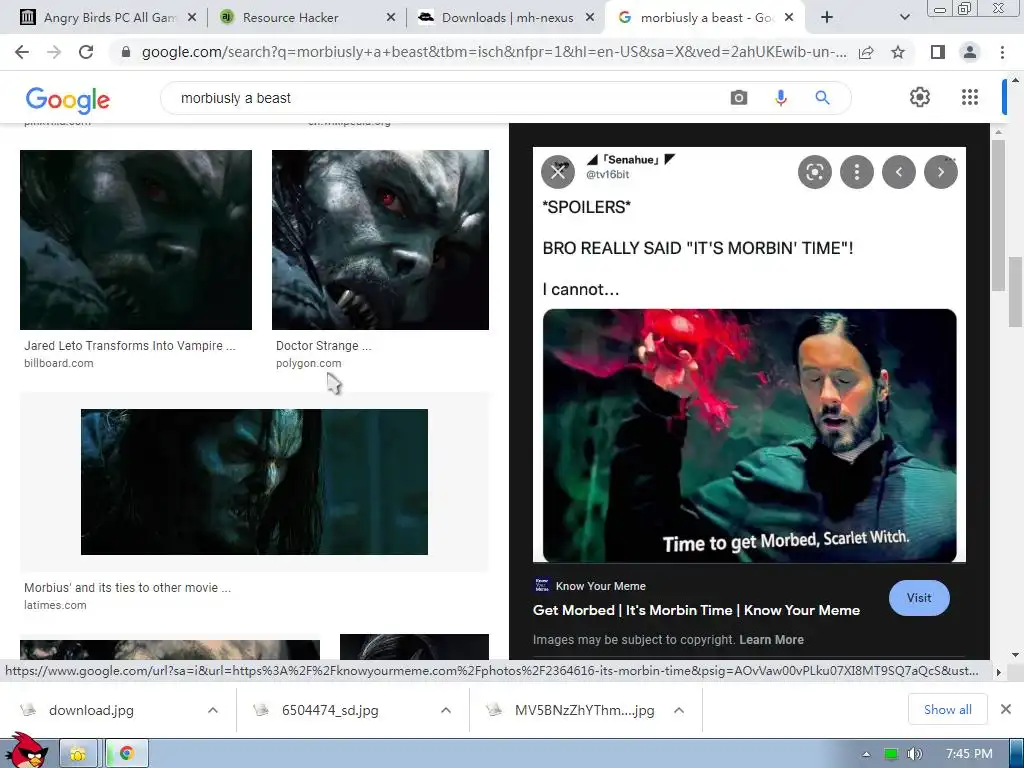Expand options for download.jpg
The height and width of the screenshot is (768, 1024).
click(213, 710)
